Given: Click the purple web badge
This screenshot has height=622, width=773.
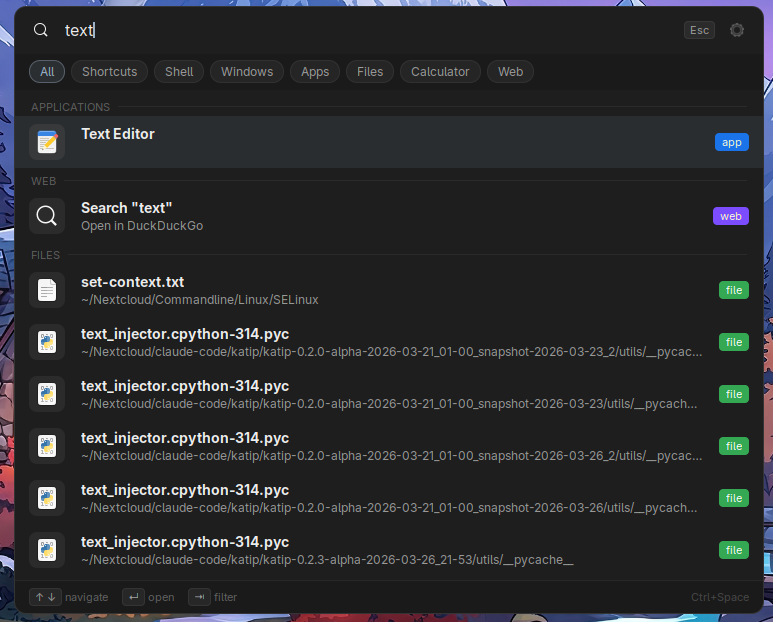Looking at the screenshot, I should 731,216.
